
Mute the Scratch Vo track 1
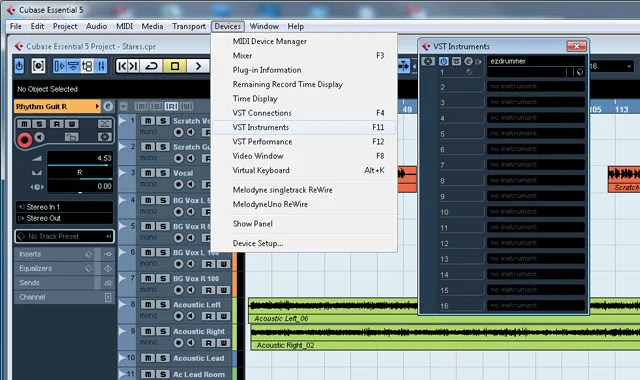tap(148, 120)
